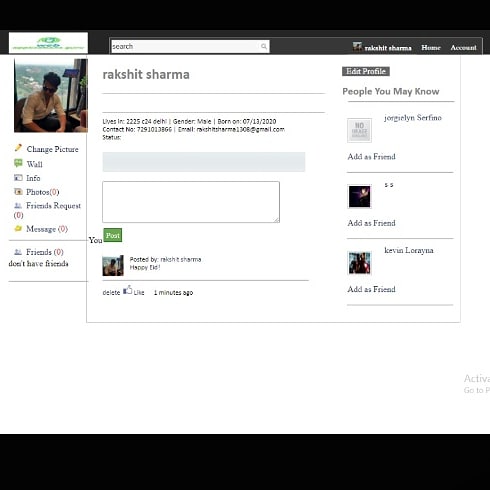Open the s s user's avatar

coord(359,197)
